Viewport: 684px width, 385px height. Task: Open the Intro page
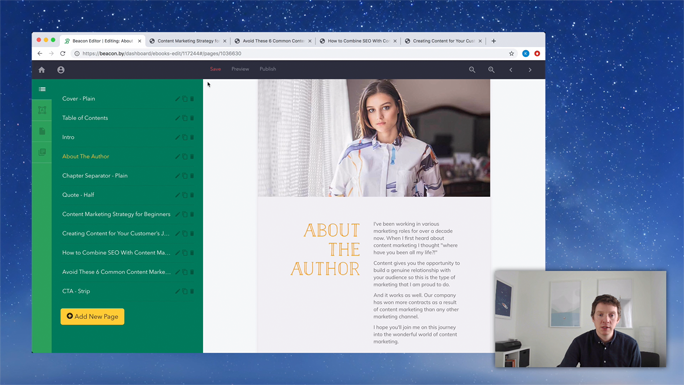68,137
